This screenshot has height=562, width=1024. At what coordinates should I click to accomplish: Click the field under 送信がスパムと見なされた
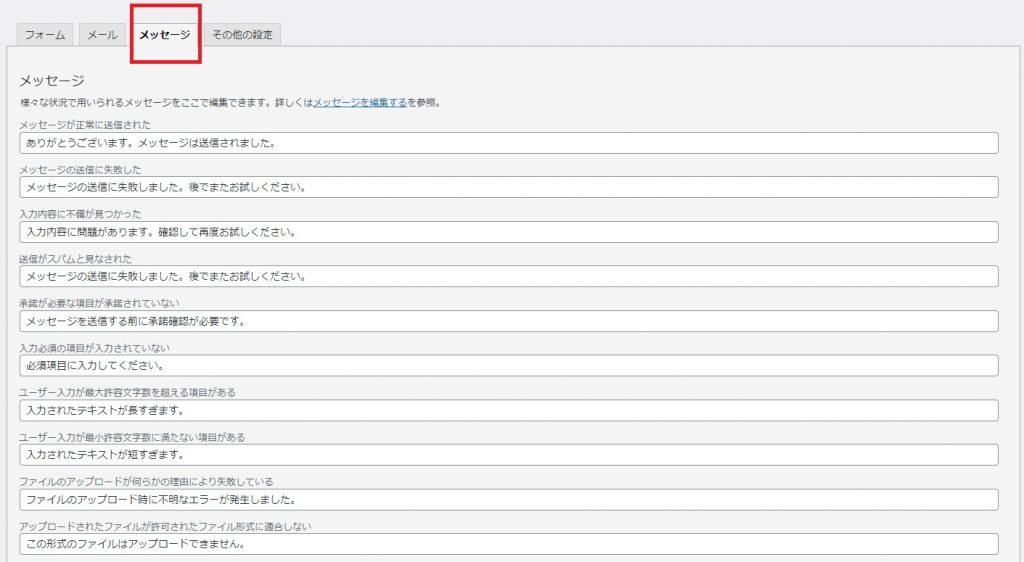[509, 276]
